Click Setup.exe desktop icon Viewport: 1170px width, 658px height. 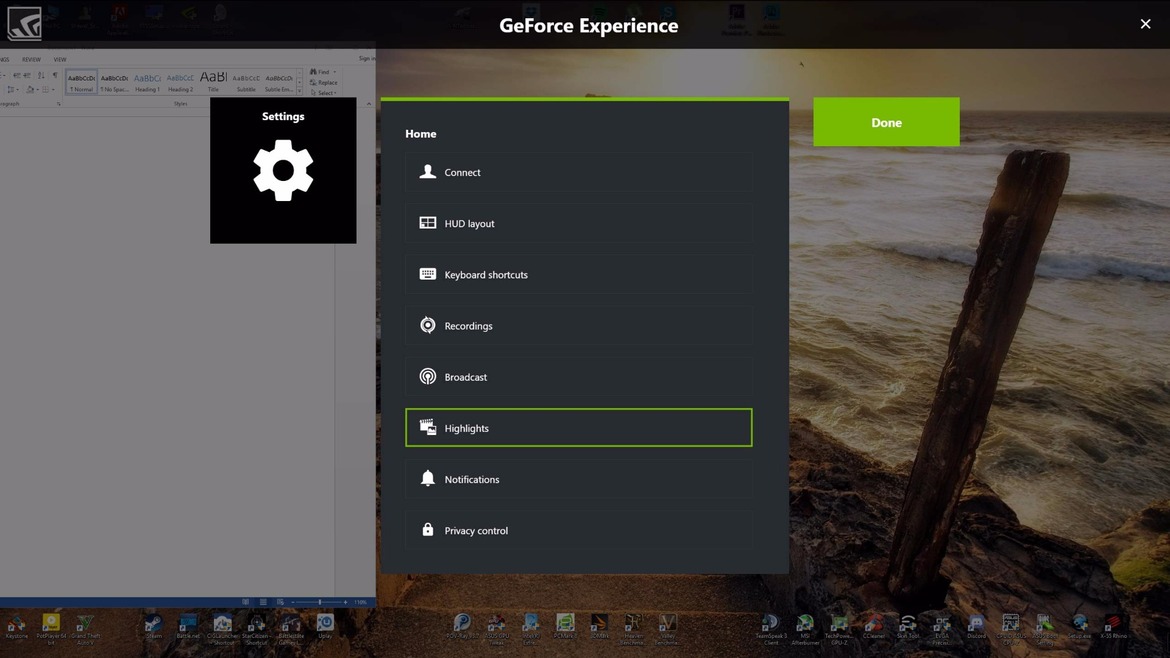(x=1079, y=626)
